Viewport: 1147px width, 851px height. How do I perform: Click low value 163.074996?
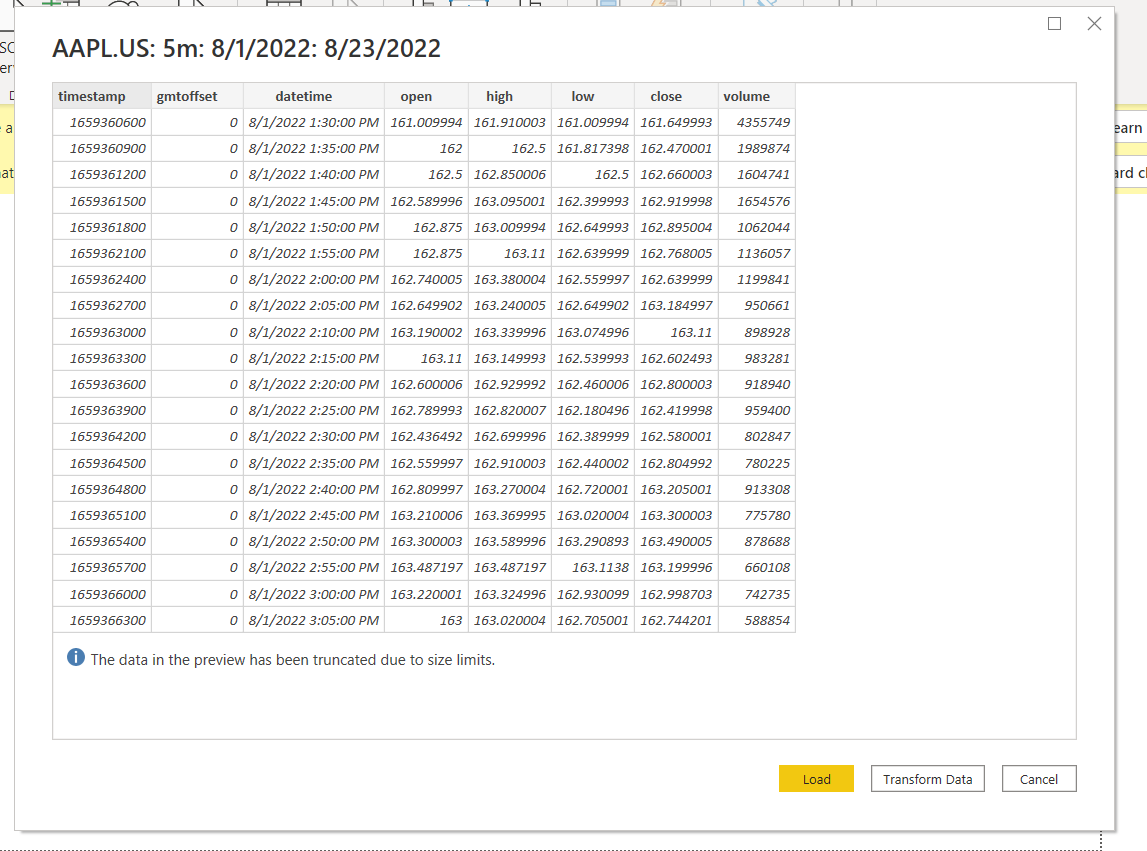coord(593,332)
